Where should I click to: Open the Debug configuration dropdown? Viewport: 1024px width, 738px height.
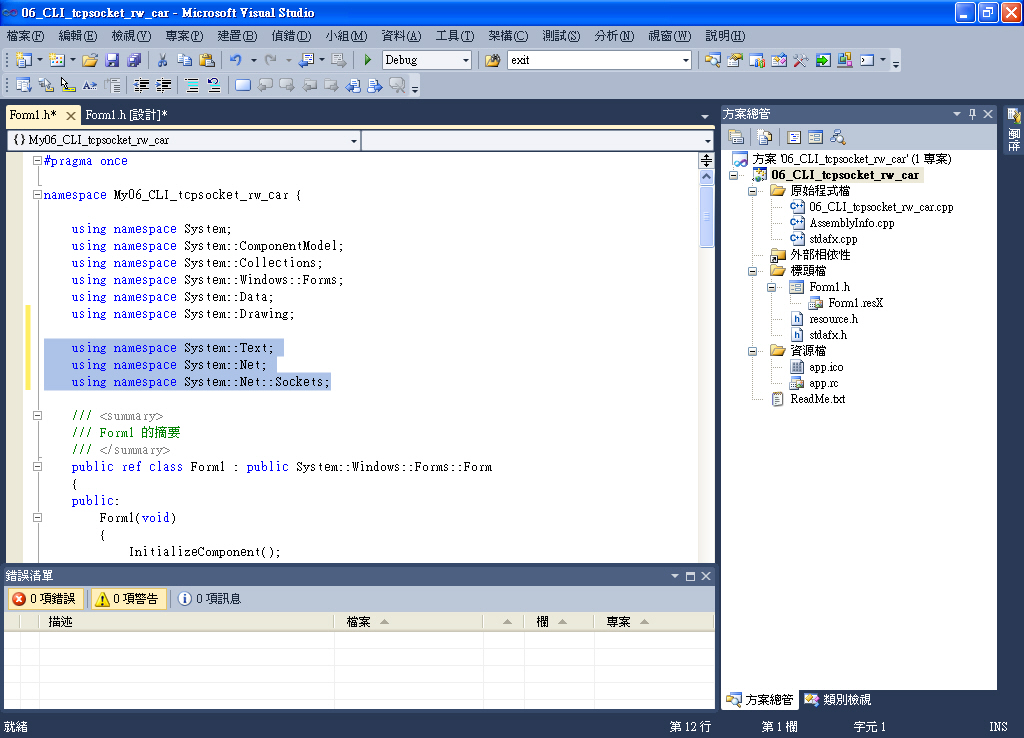click(467, 60)
